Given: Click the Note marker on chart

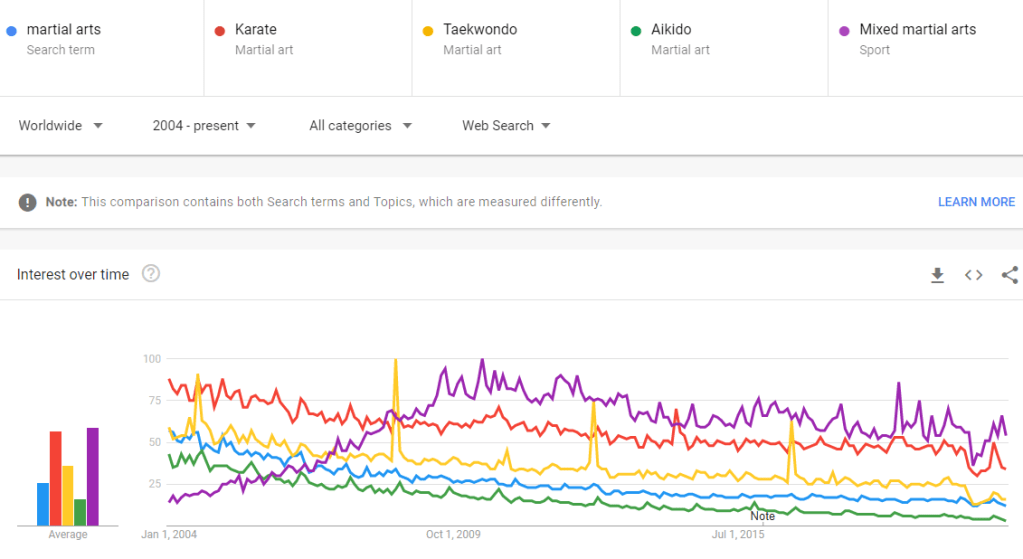Looking at the screenshot, I should click(x=763, y=516).
